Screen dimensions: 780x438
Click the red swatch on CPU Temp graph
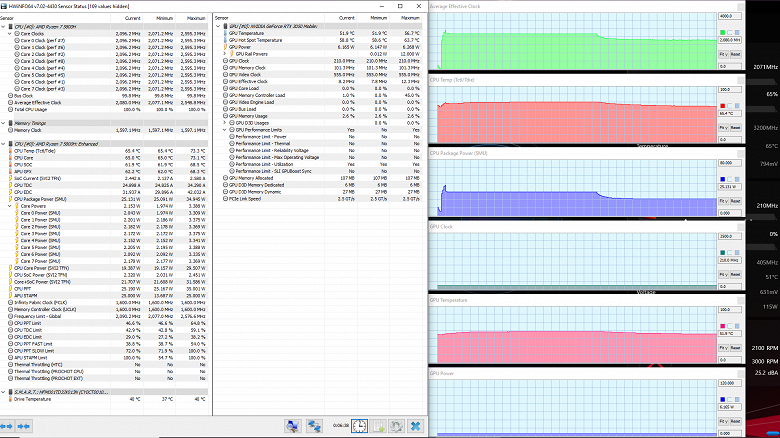[724, 105]
